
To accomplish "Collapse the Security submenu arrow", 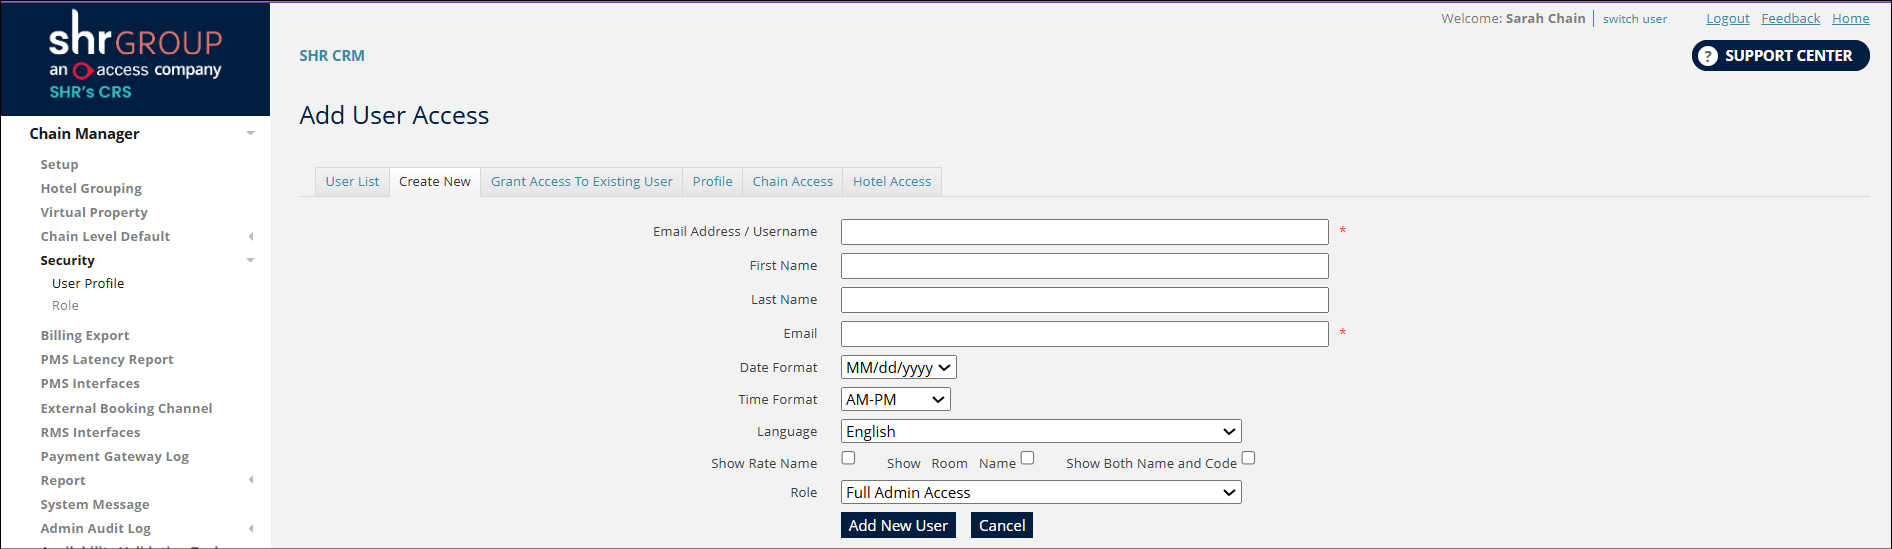I will click(x=250, y=260).
